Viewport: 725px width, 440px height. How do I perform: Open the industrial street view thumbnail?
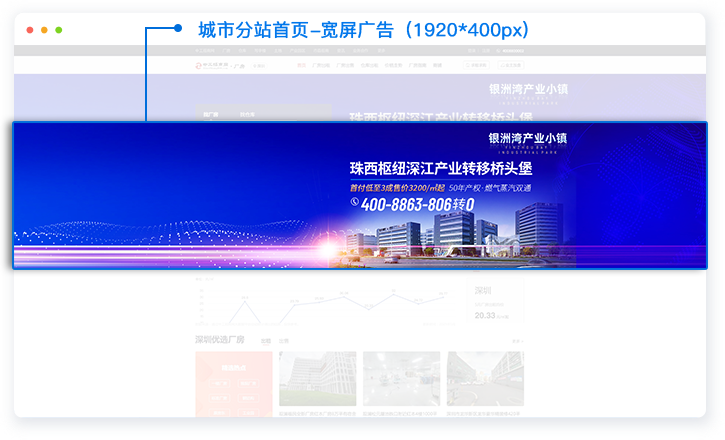pyautogui.click(x=485, y=379)
